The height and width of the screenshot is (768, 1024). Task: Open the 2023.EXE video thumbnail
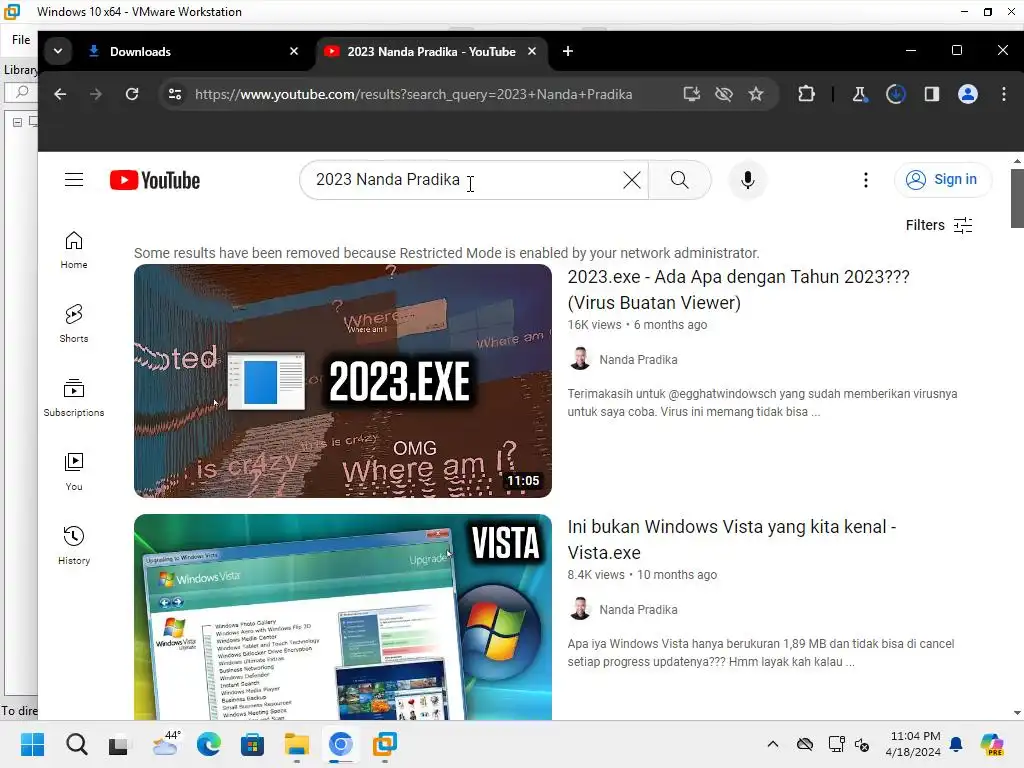[343, 381]
